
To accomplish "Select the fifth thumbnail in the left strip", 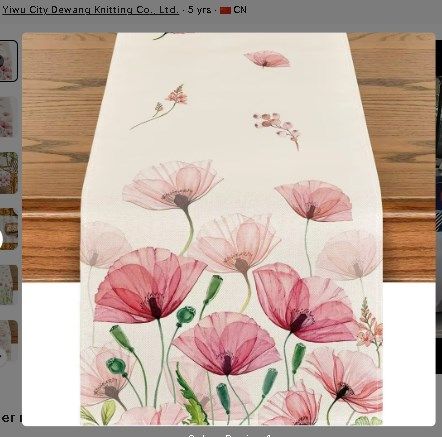I will click(x=8, y=285).
